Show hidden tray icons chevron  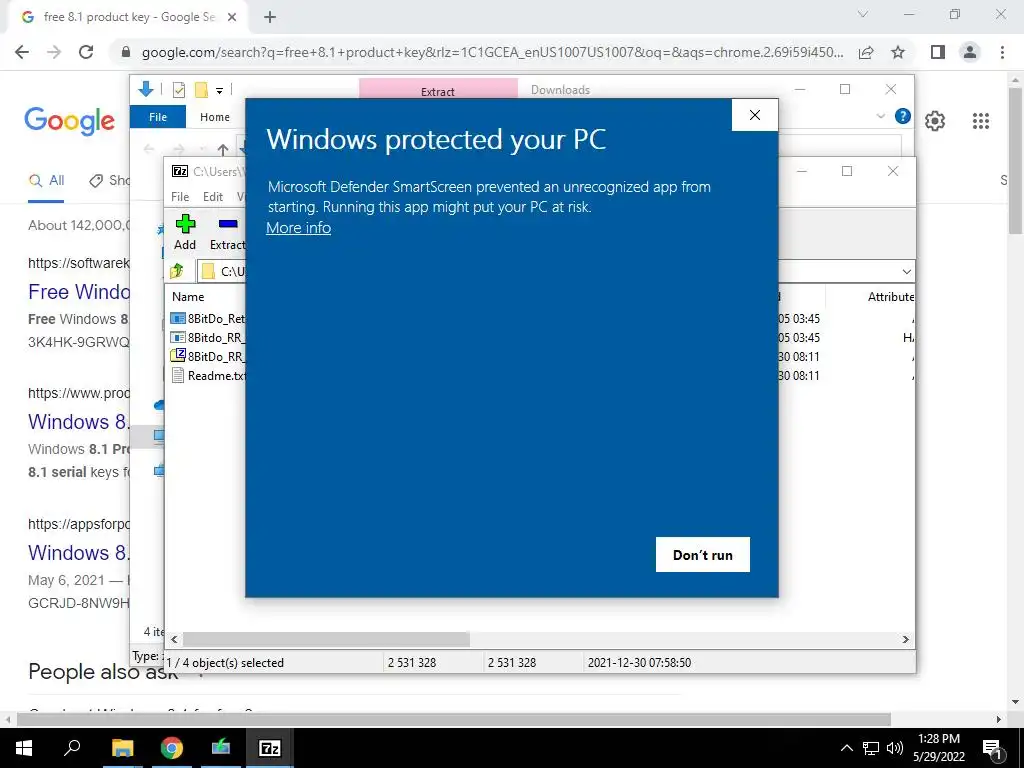846,748
